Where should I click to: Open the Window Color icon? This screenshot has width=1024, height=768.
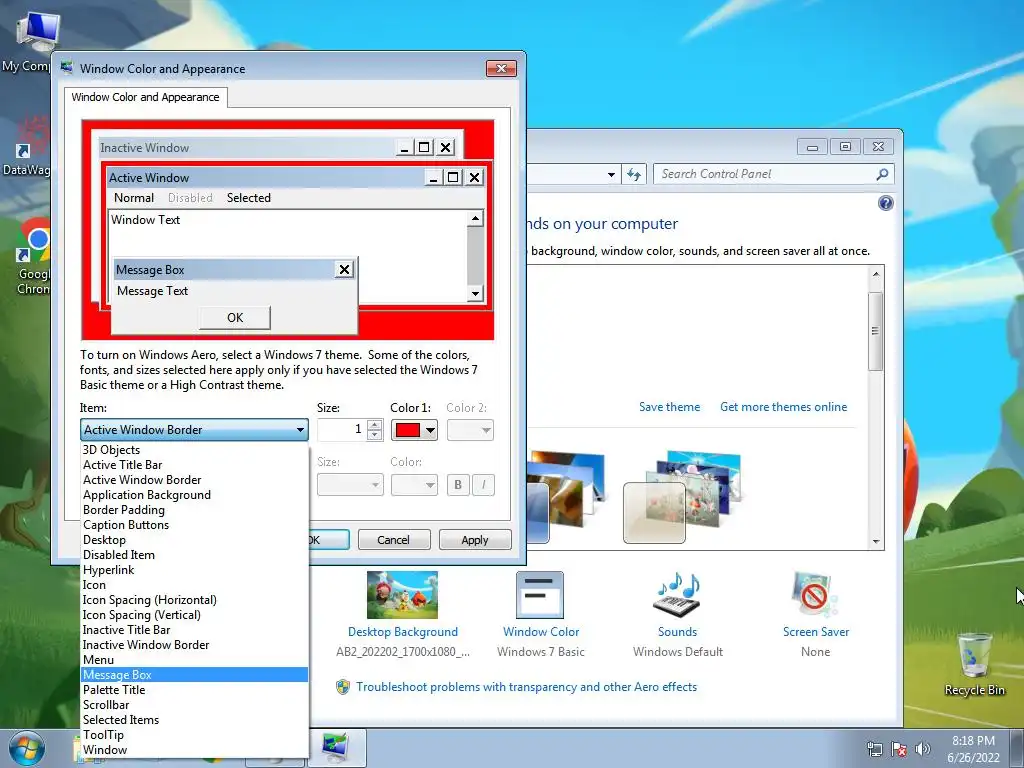540,595
